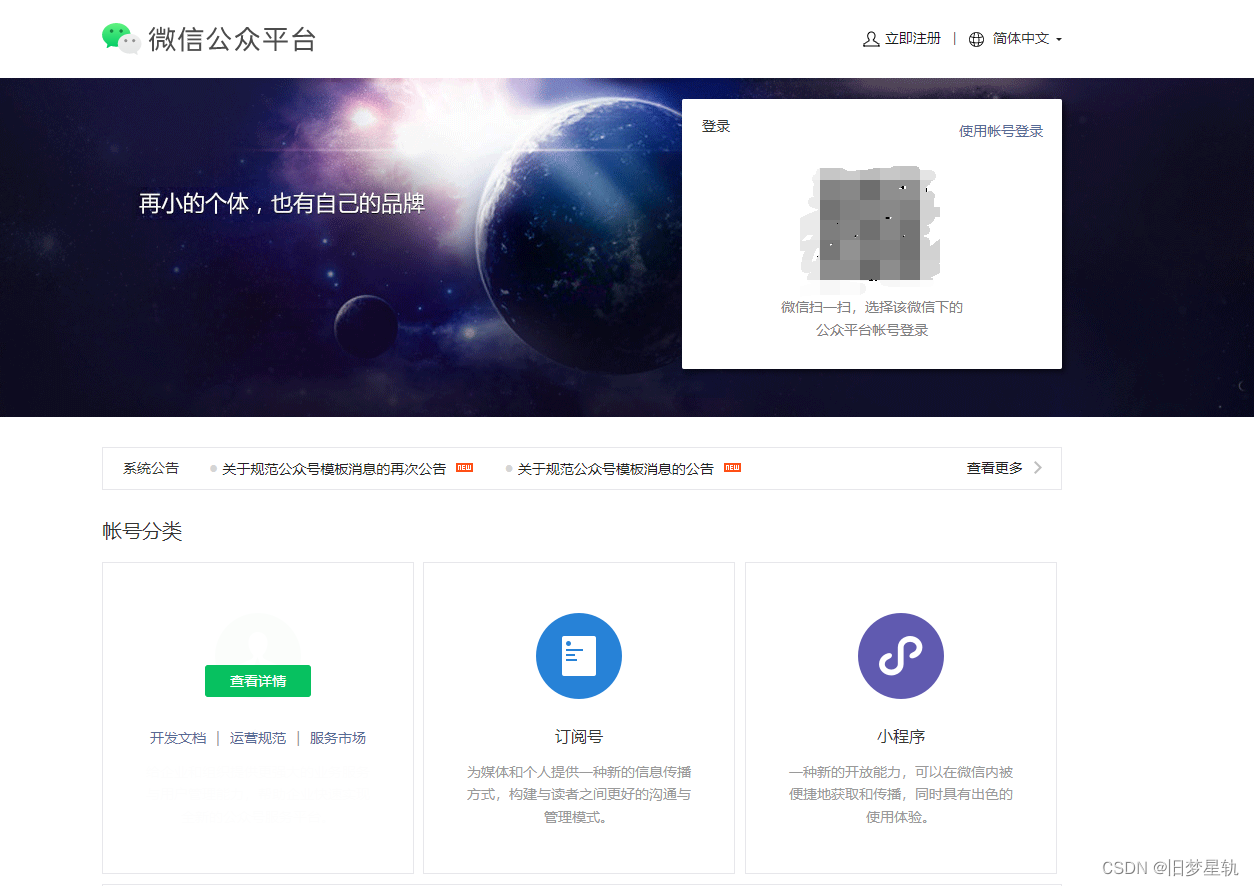Open announcement 关于规范公众号模板消息的再次公告
The width and height of the screenshot is (1254, 886).
334,469
